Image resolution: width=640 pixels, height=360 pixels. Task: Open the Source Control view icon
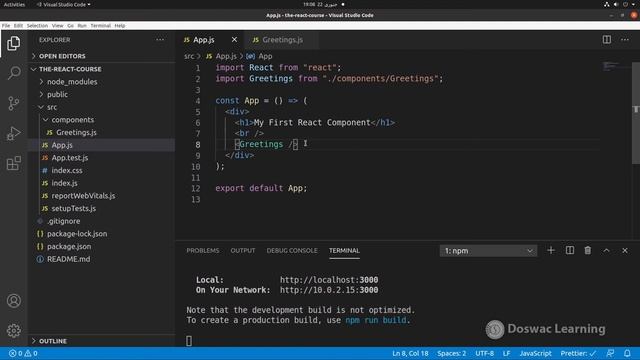[x=13, y=103]
